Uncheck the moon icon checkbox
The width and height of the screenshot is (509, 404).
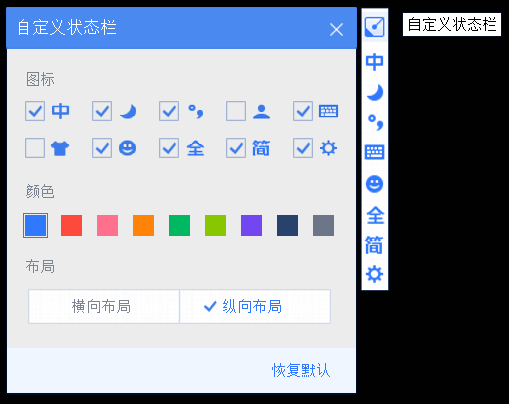click(x=102, y=111)
